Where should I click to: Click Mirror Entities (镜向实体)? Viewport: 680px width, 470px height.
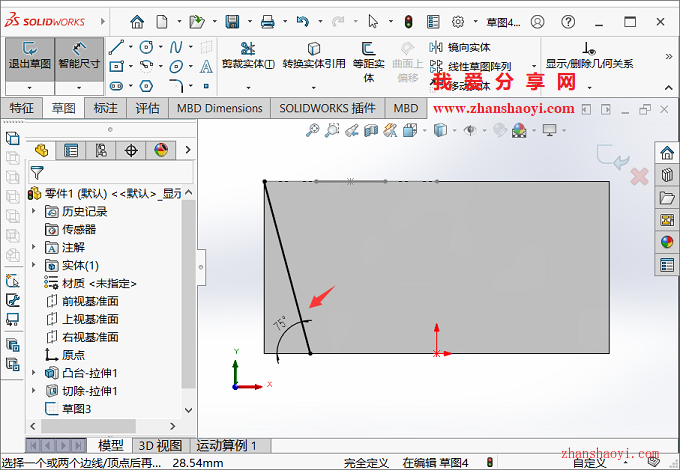point(460,47)
